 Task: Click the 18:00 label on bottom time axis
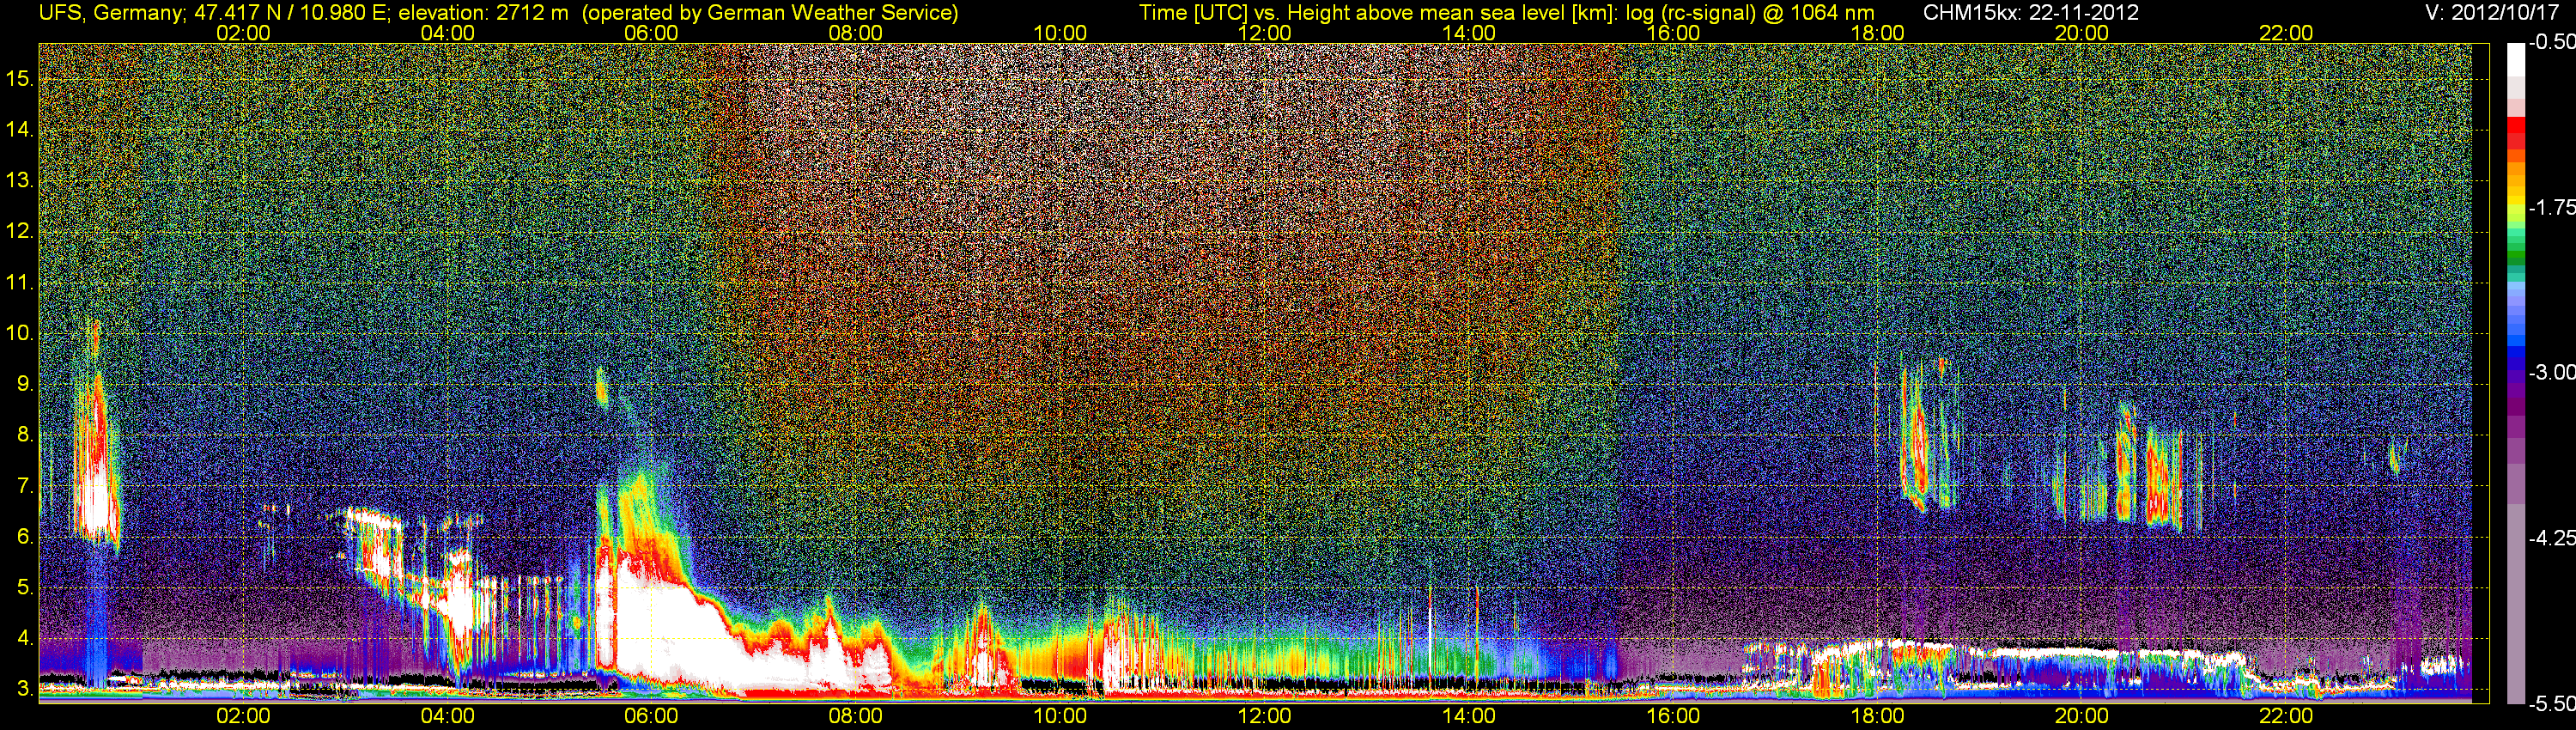pyautogui.click(x=1877, y=716)
